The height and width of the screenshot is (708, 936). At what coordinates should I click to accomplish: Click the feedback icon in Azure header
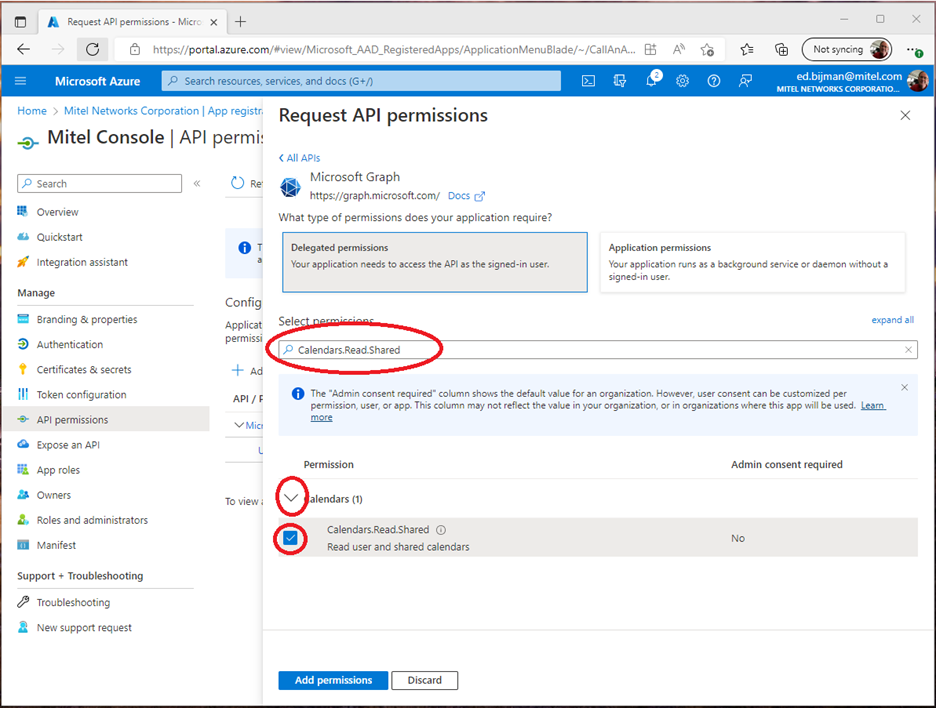pos(745,81)
